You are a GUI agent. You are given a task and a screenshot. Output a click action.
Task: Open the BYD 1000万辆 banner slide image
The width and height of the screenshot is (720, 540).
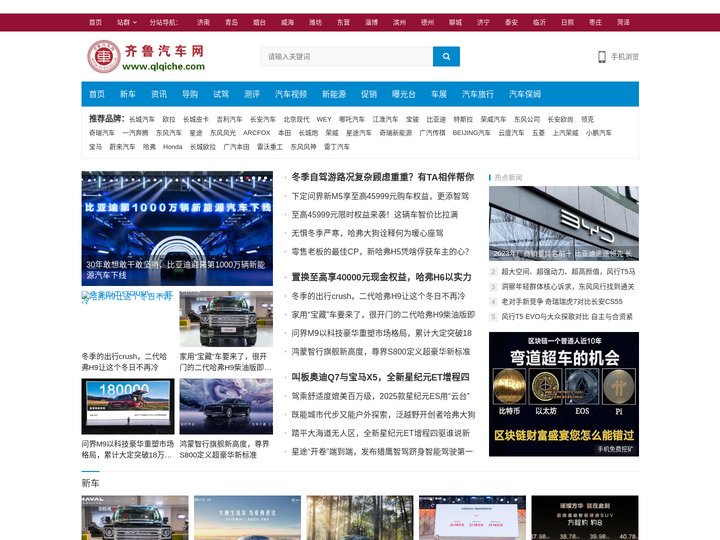177,228
